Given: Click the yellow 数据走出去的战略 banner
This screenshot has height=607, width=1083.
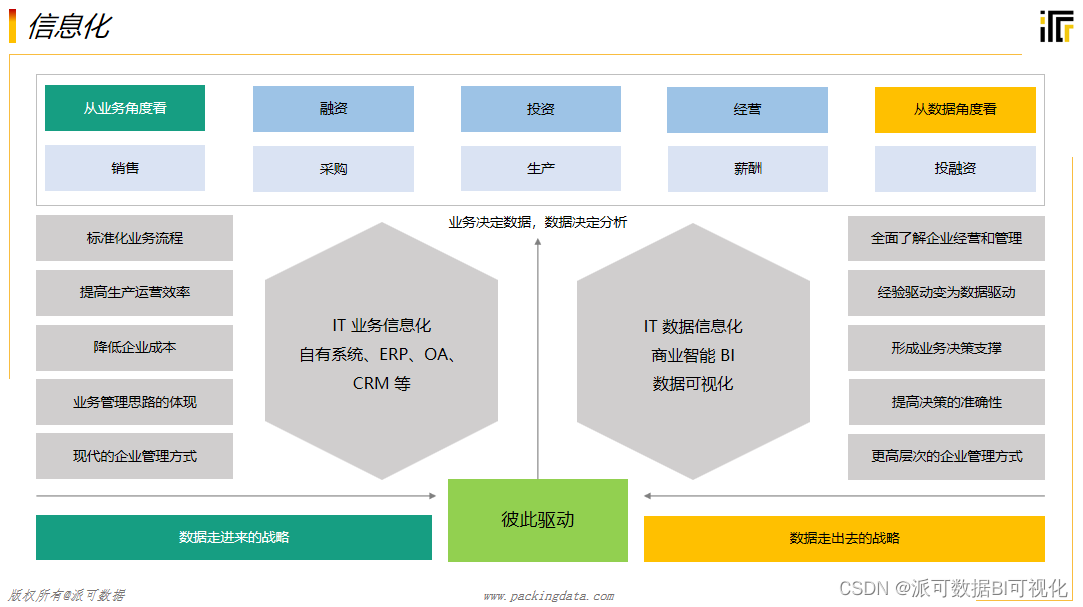Looking at the screenshot, I should click(x=844, y=538).
